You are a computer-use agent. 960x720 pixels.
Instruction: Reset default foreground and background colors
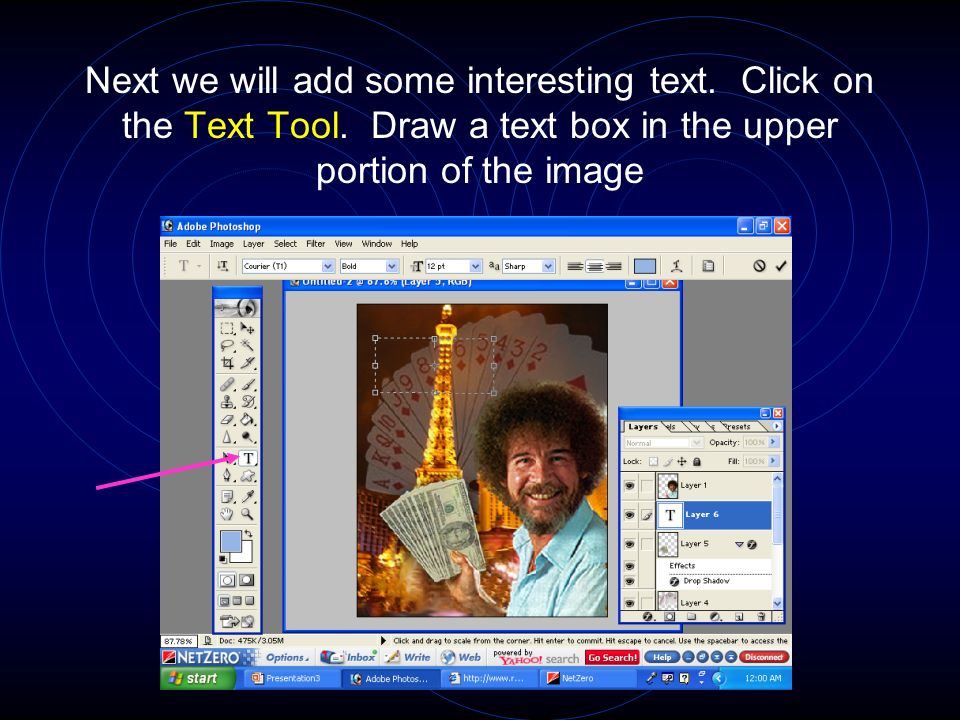tap(223, 559)
